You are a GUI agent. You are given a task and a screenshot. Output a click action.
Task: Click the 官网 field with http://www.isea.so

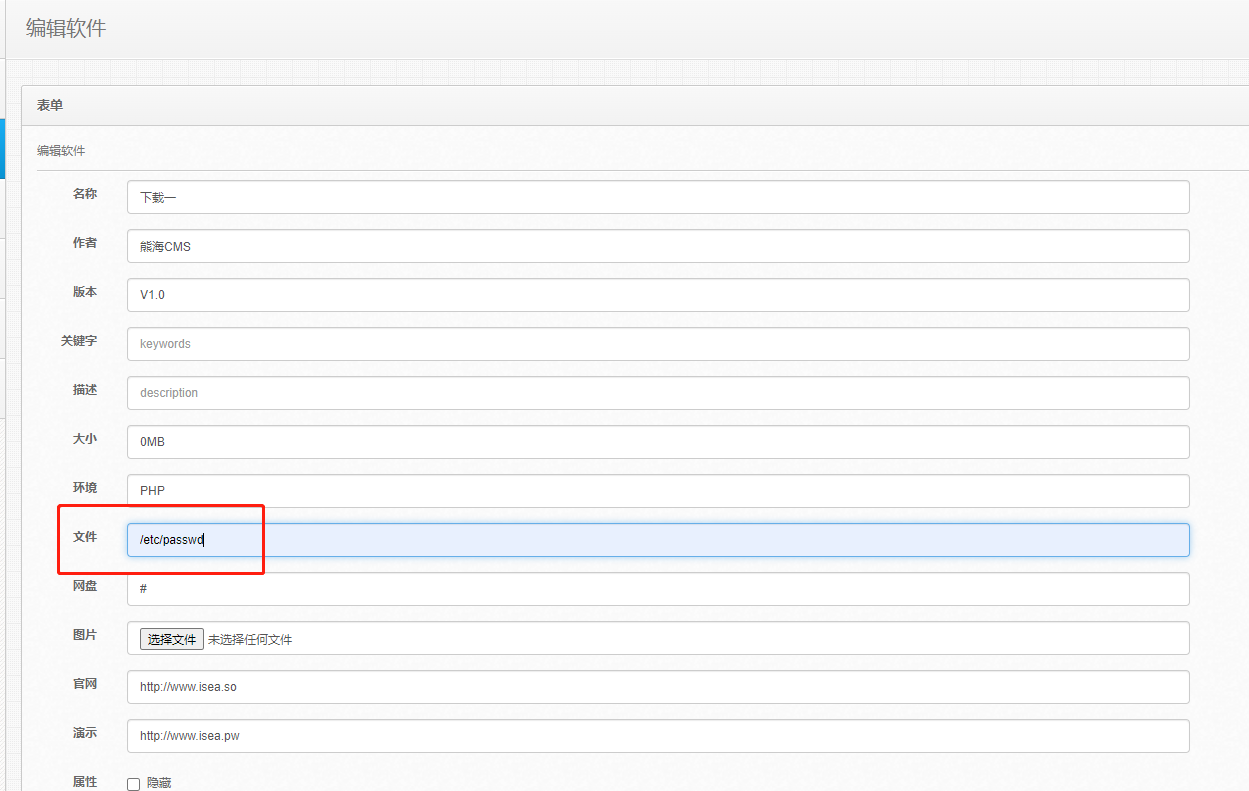(x=658, y=687)
